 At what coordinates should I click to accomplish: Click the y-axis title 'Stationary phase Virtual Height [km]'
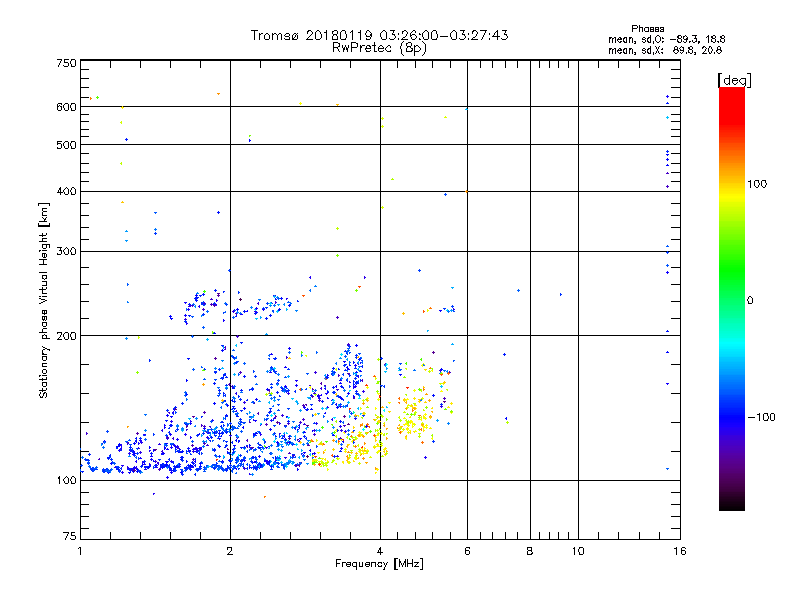coord(43,300)
